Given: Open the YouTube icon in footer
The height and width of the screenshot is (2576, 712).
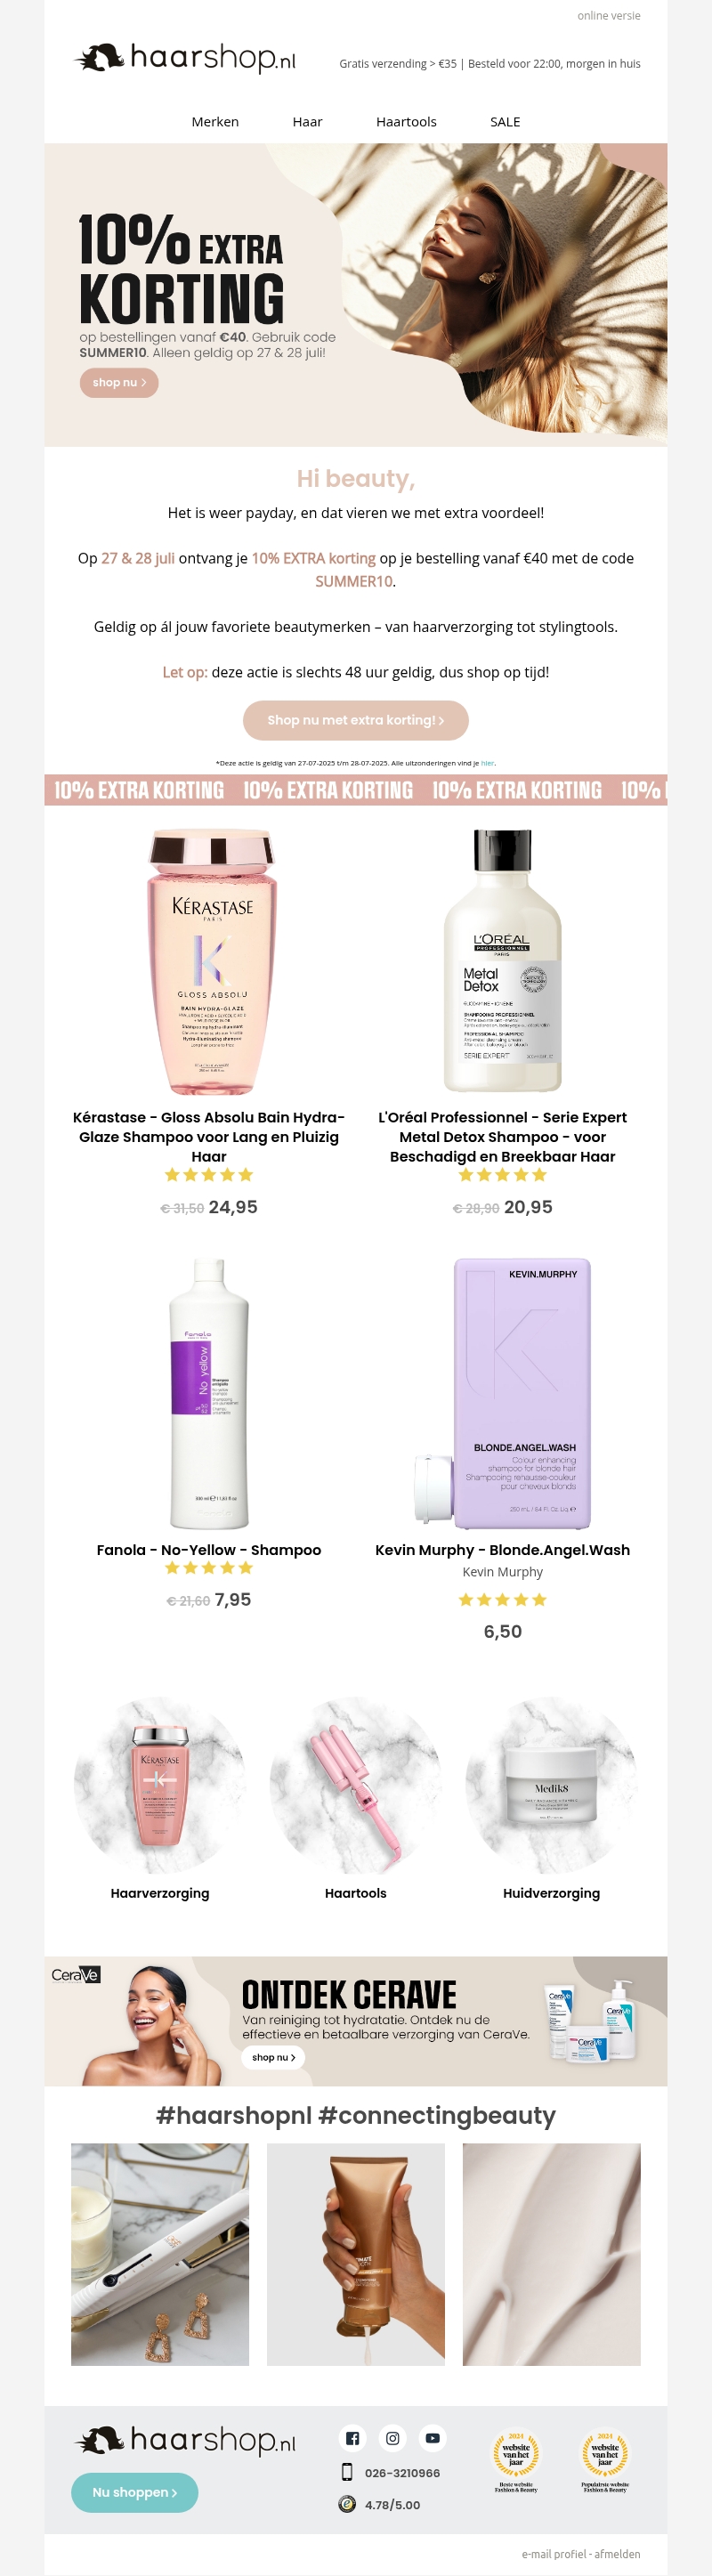Looking at the screenshot, I should point(432,2438).
